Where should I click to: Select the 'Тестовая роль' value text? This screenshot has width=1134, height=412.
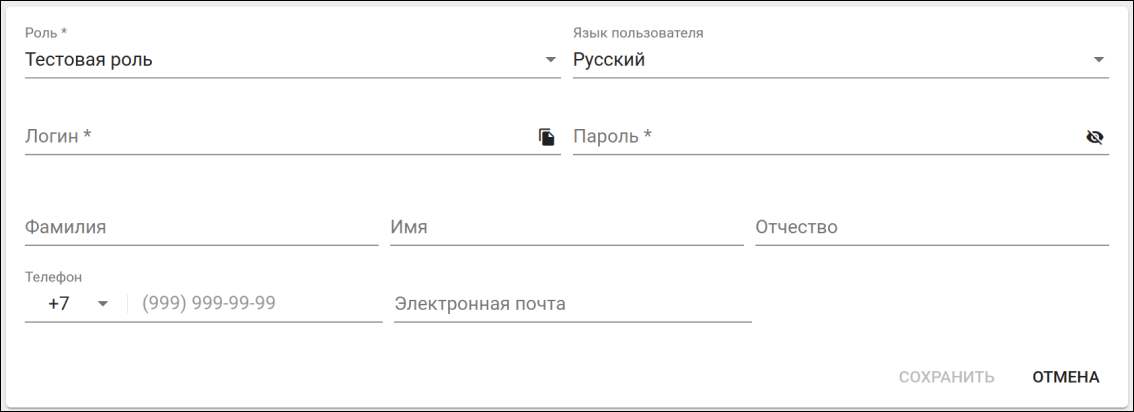coord(89,60)
